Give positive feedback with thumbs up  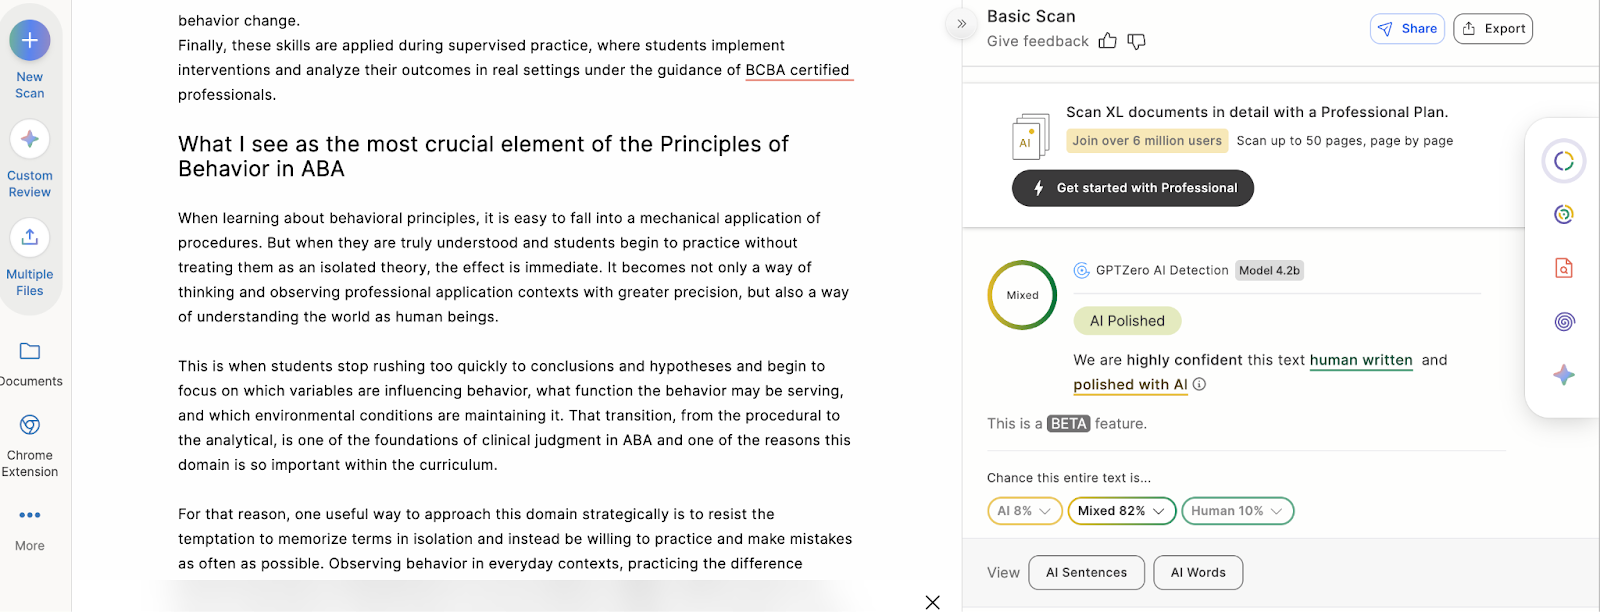tap(1108, 41)
